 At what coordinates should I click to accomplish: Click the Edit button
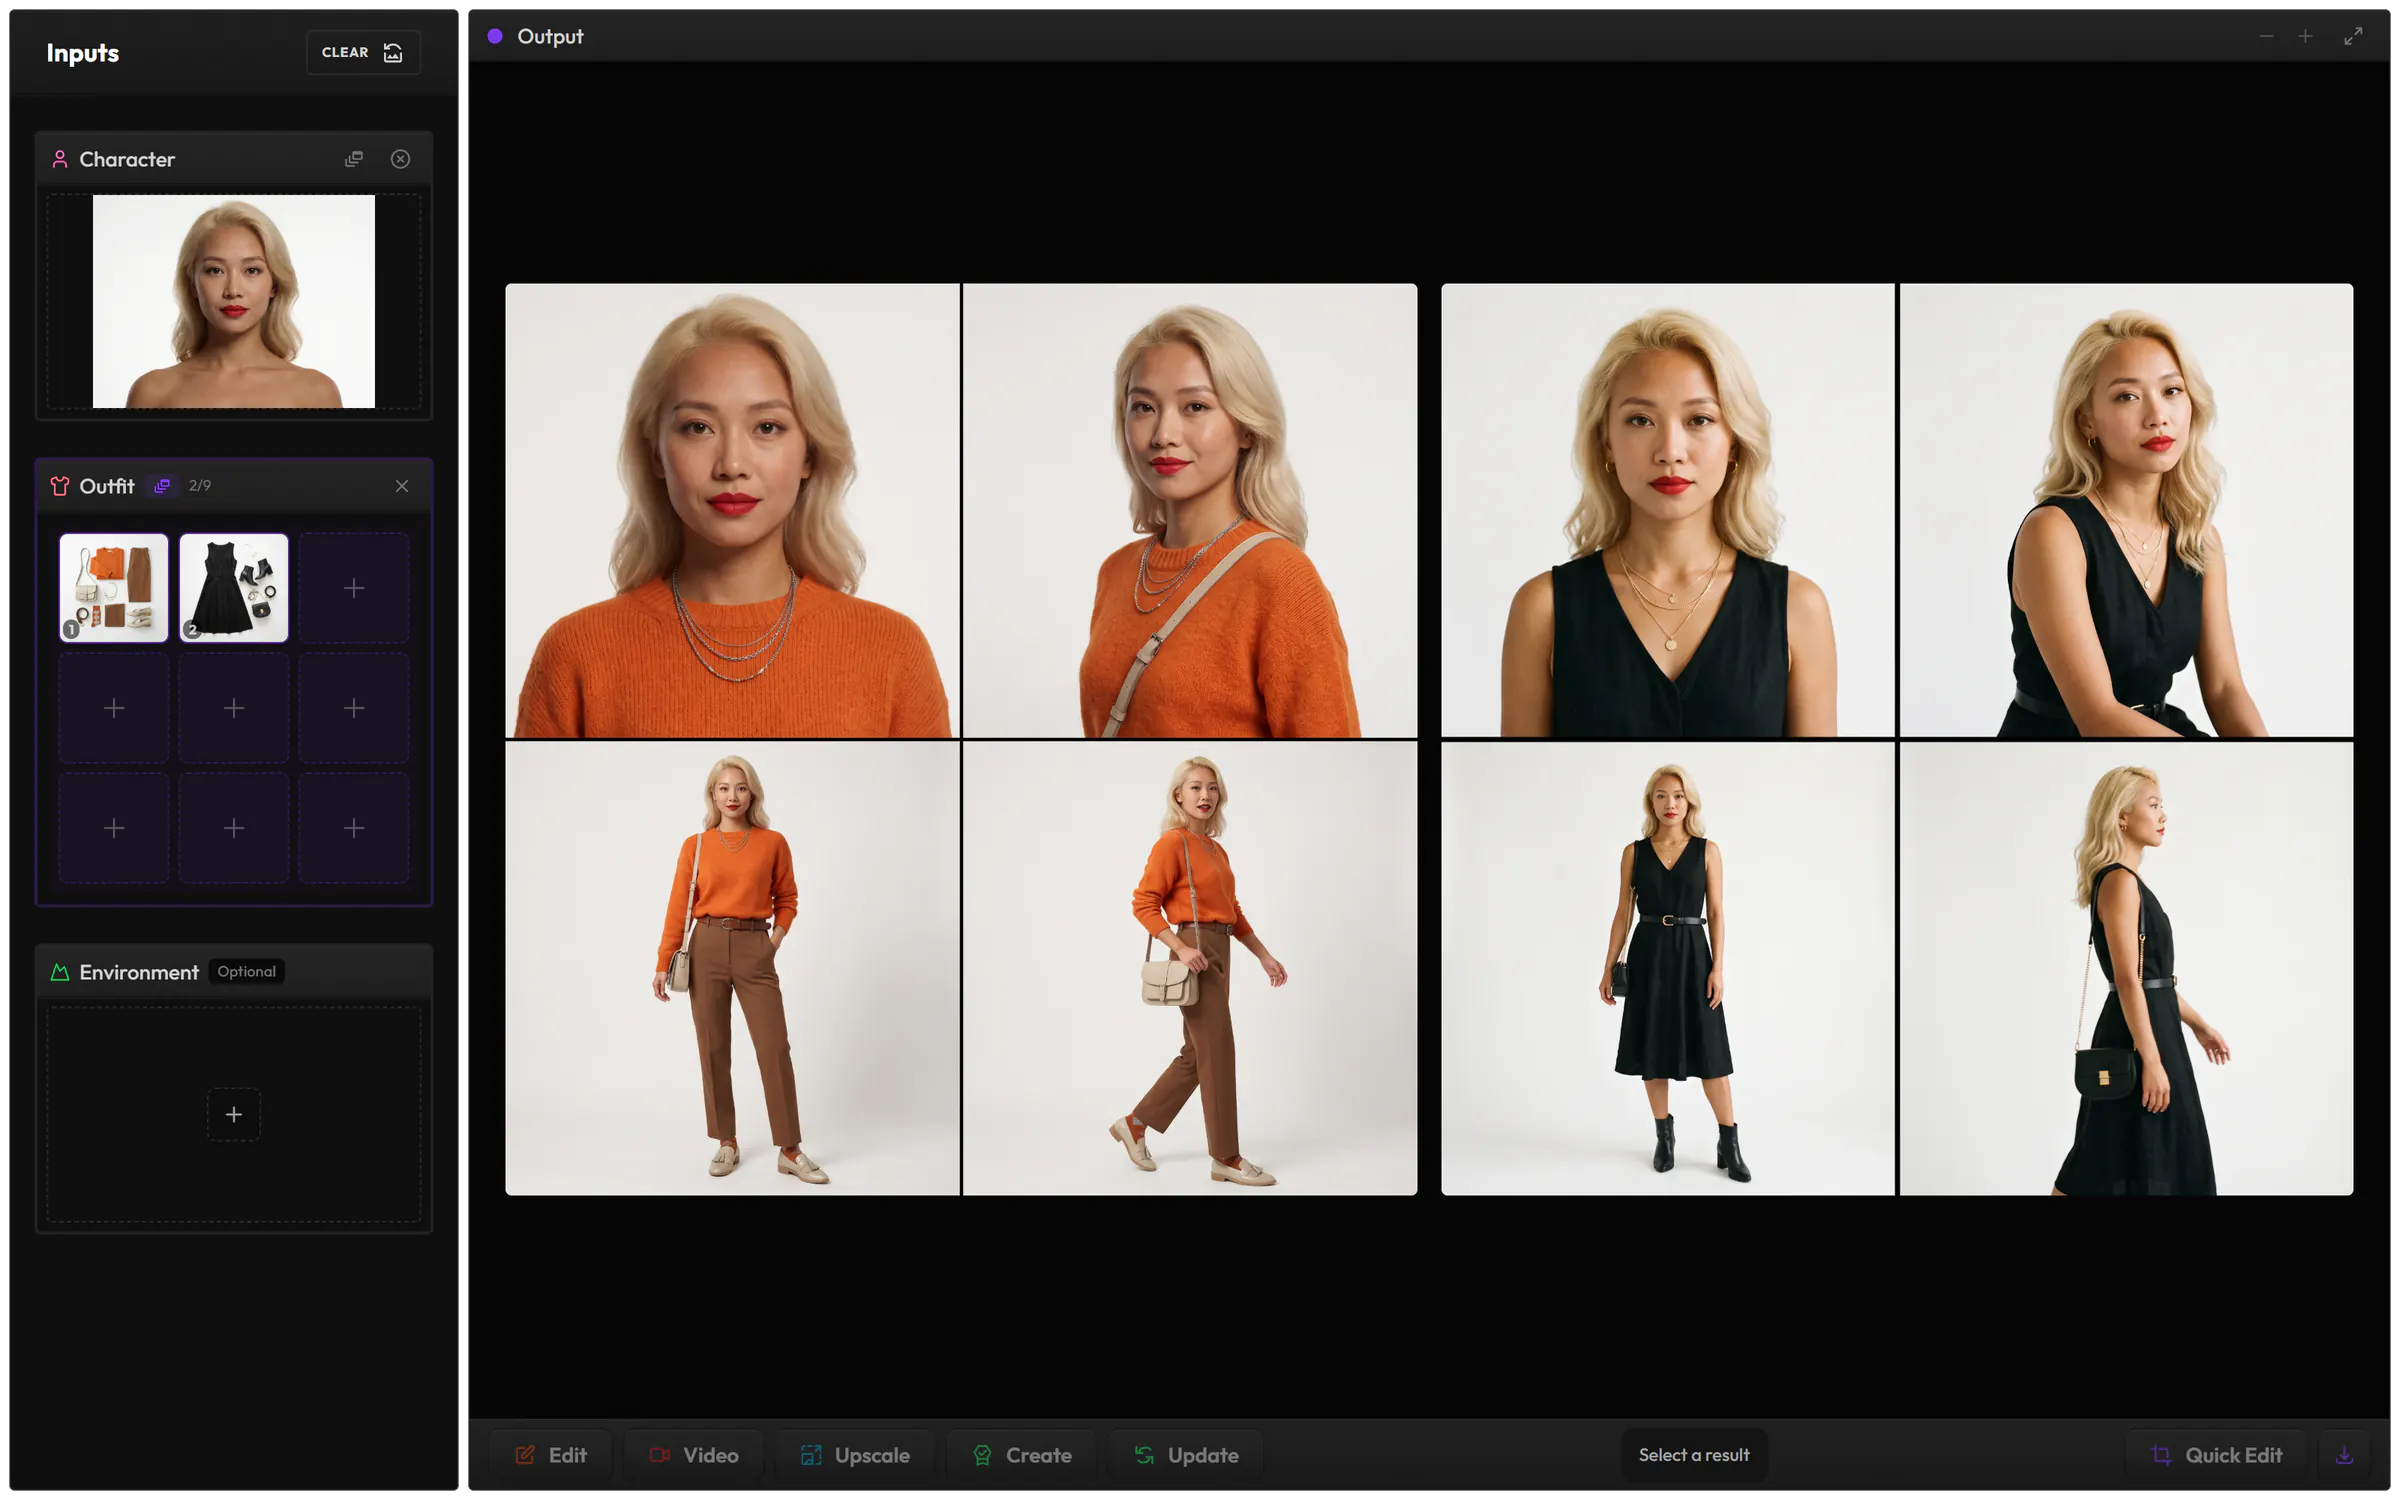click(x=551, y=1455)
